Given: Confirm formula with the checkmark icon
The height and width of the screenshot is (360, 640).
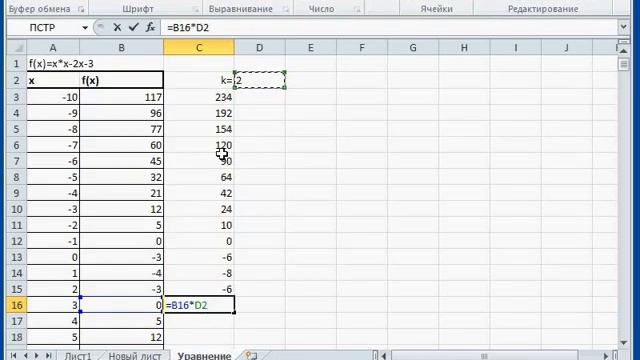Looking at the screenshot, I should [x=133, y=27].
